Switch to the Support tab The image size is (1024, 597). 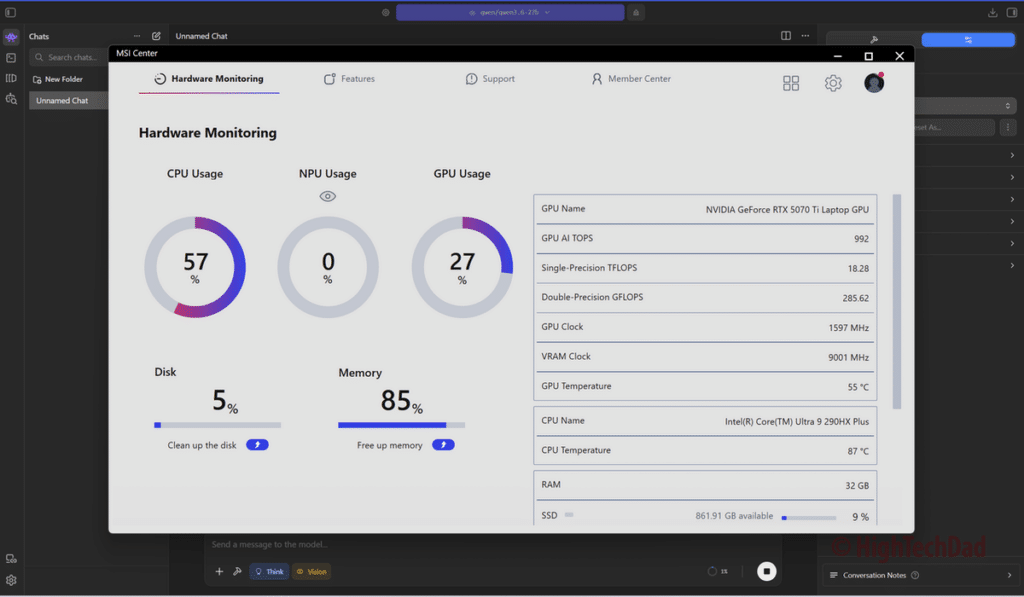click(490, 79)
